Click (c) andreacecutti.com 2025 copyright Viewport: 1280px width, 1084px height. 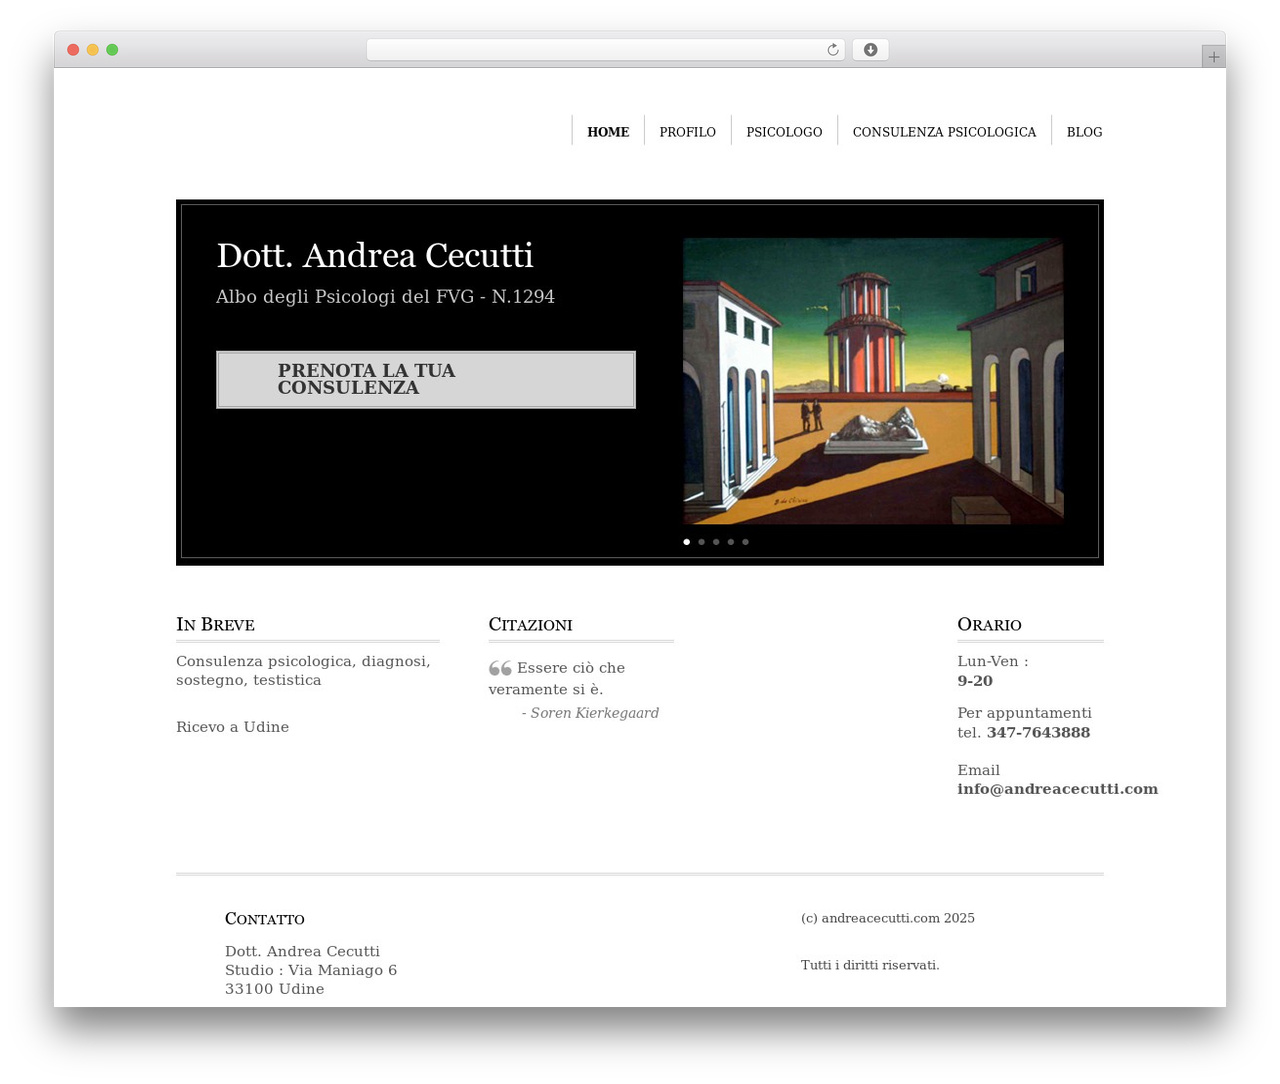click(888, 918)
